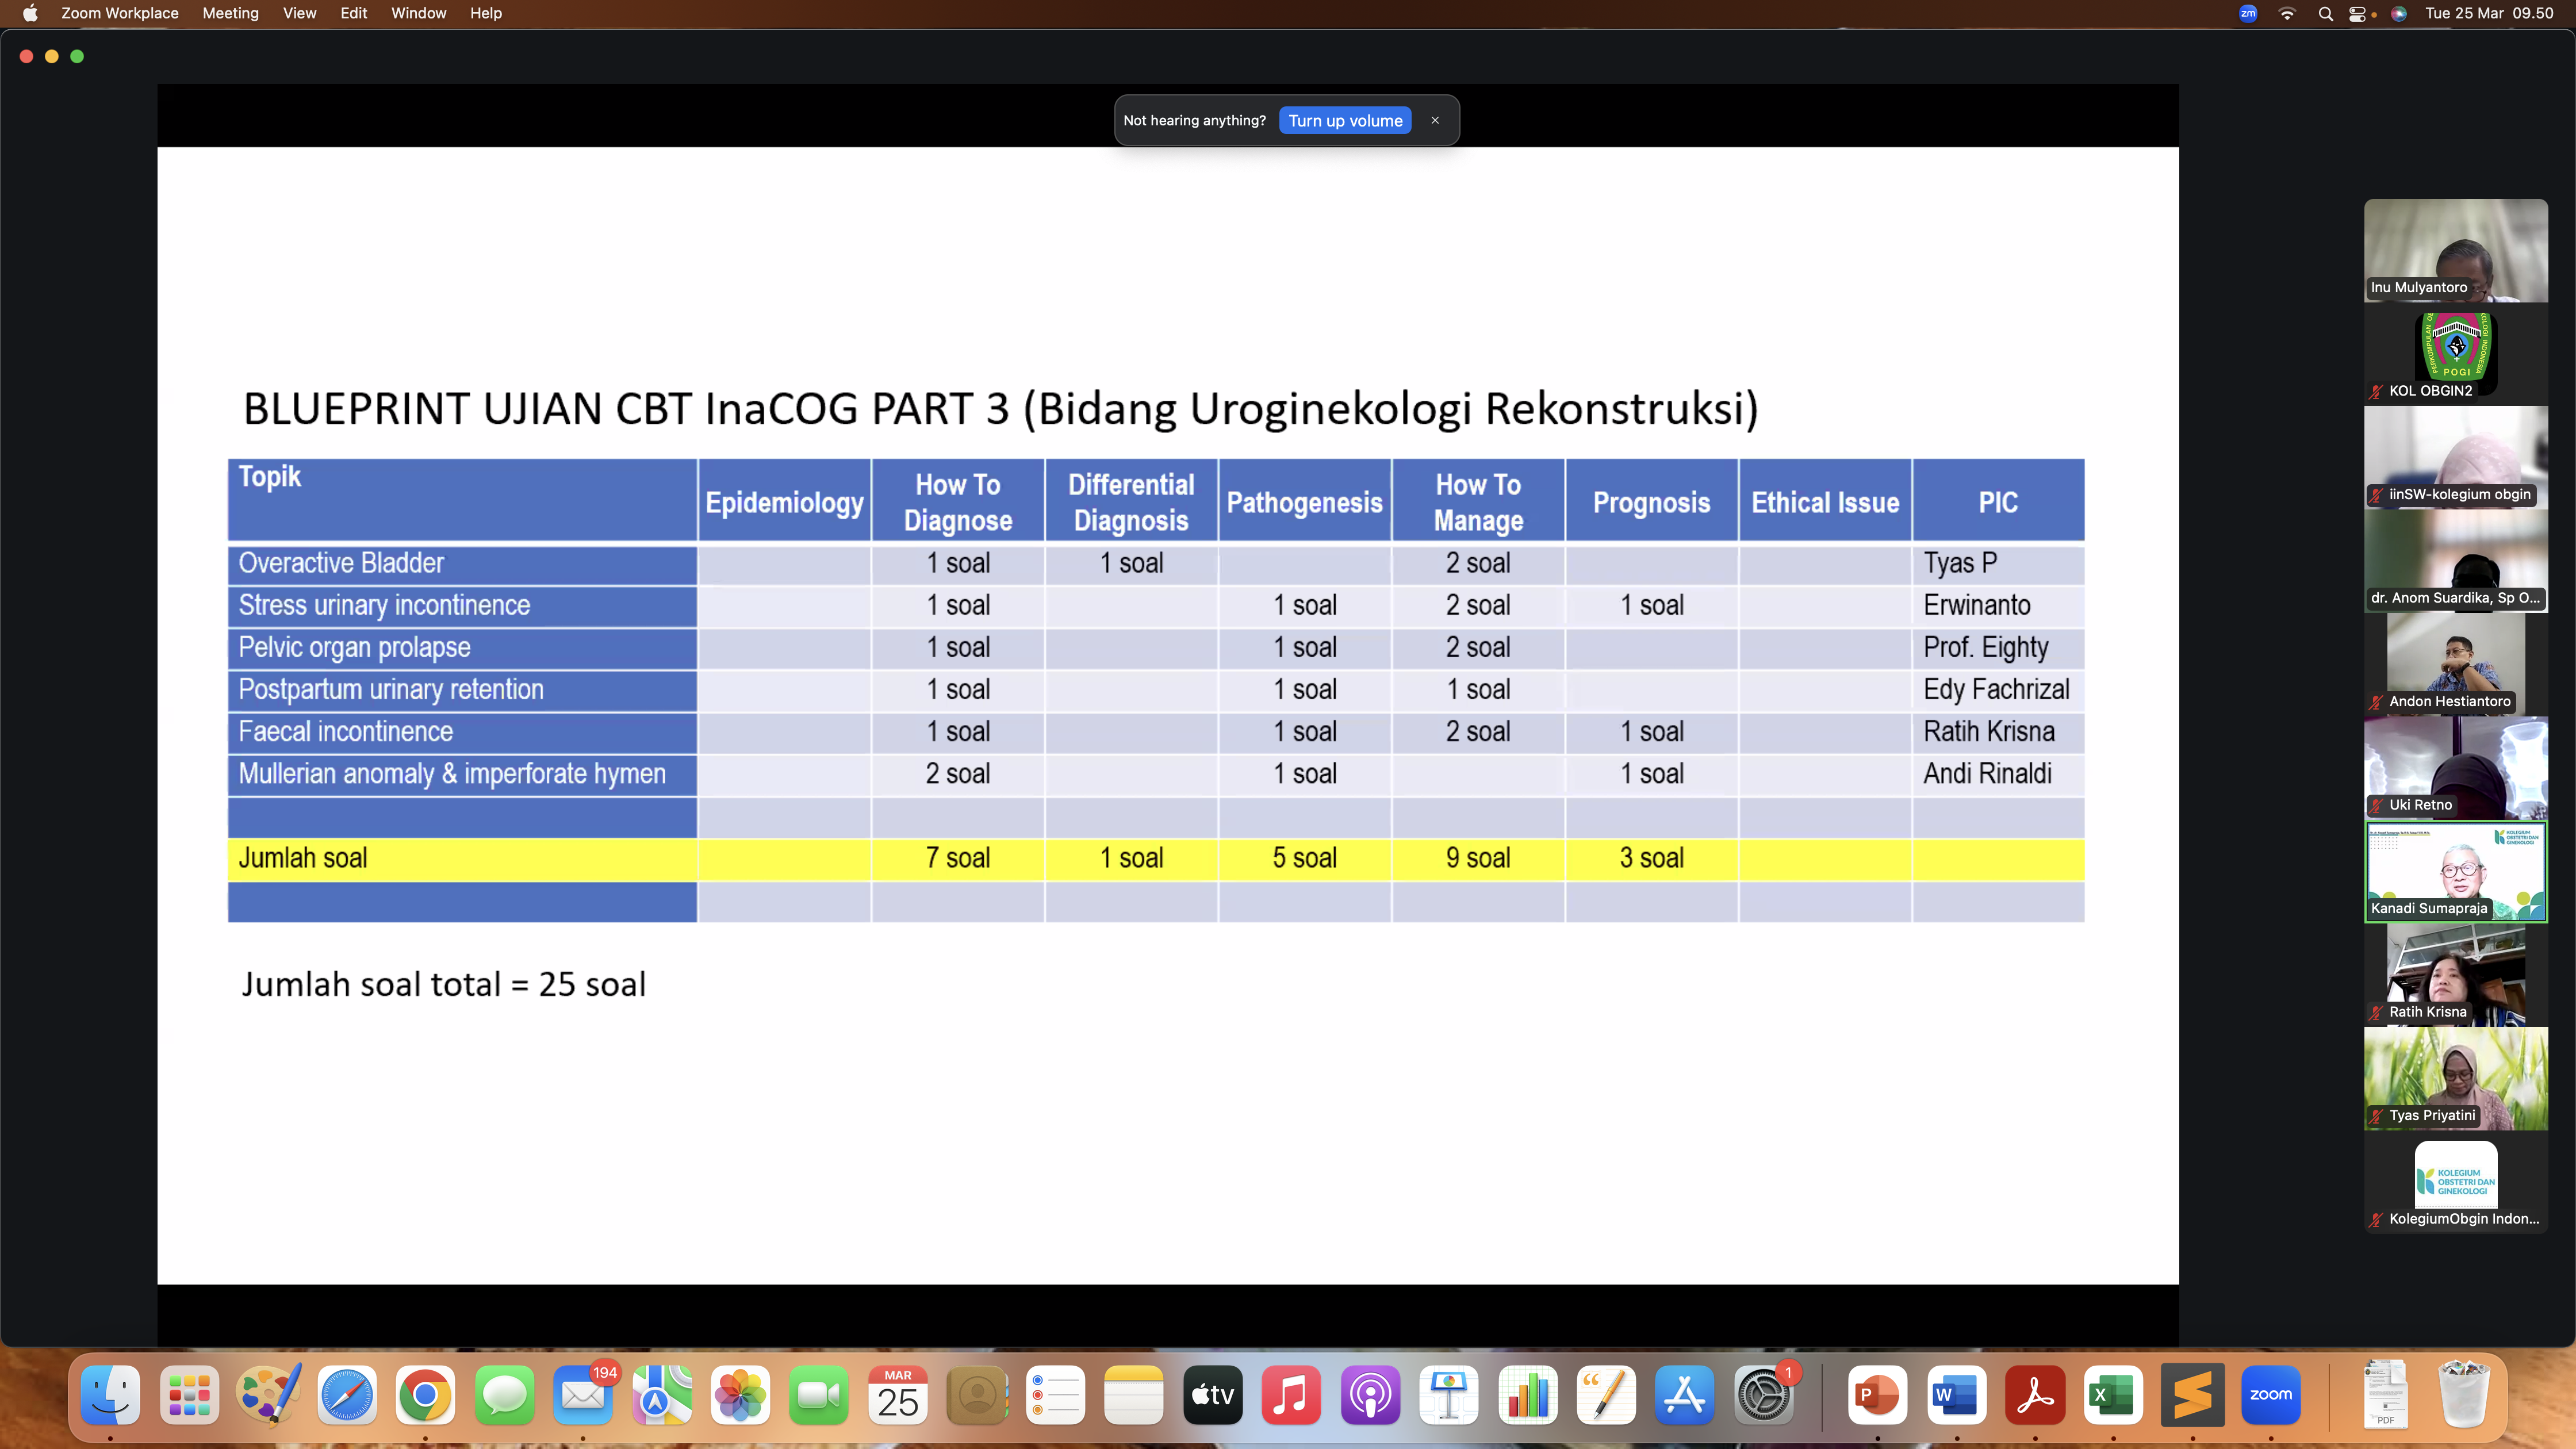Open Google Chrome from the dock
The image size is (2576, 1449).
pos(425,1395)
